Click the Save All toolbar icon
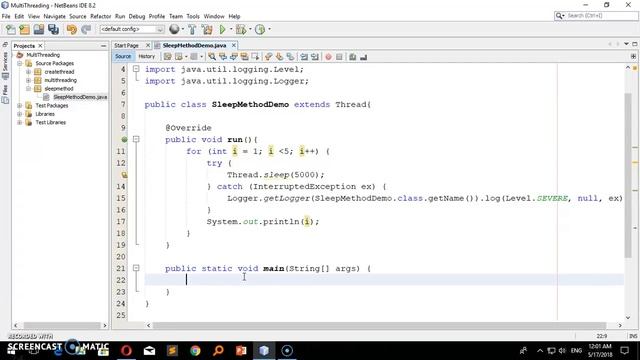640x360 pixels. (53, 29)
